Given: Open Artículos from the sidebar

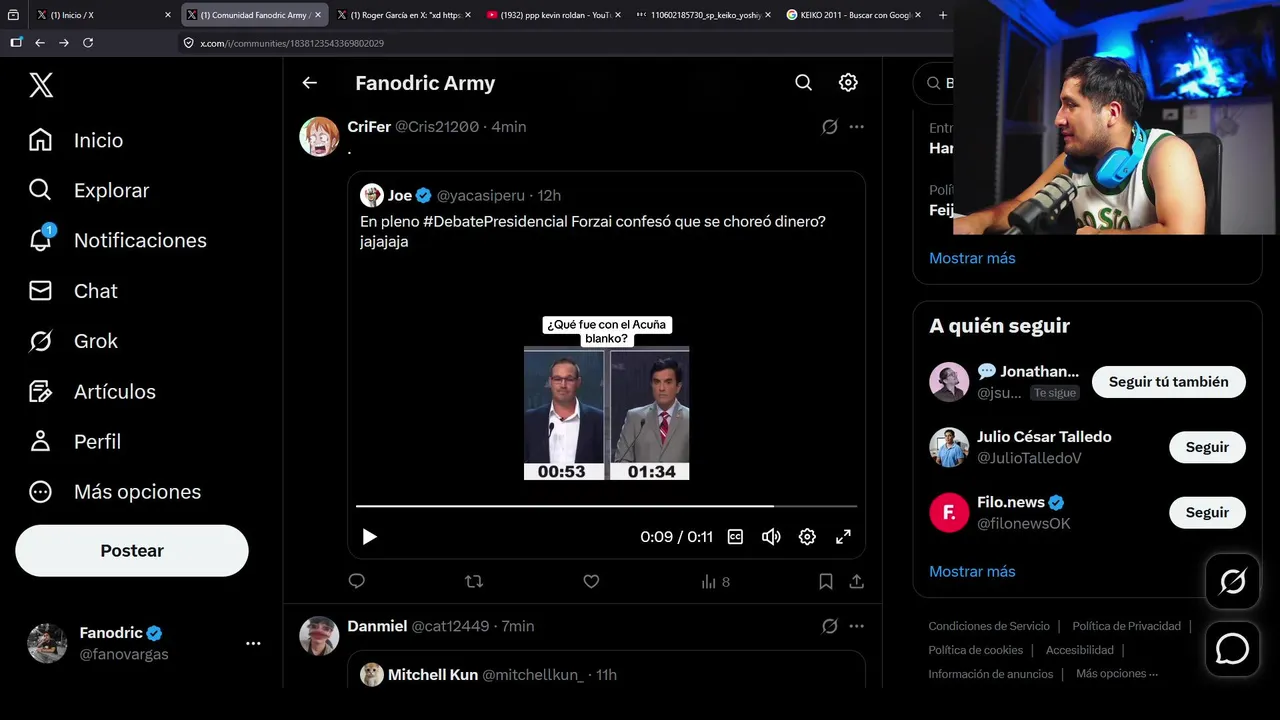Looking at the screenshot, I should point(92,391).
